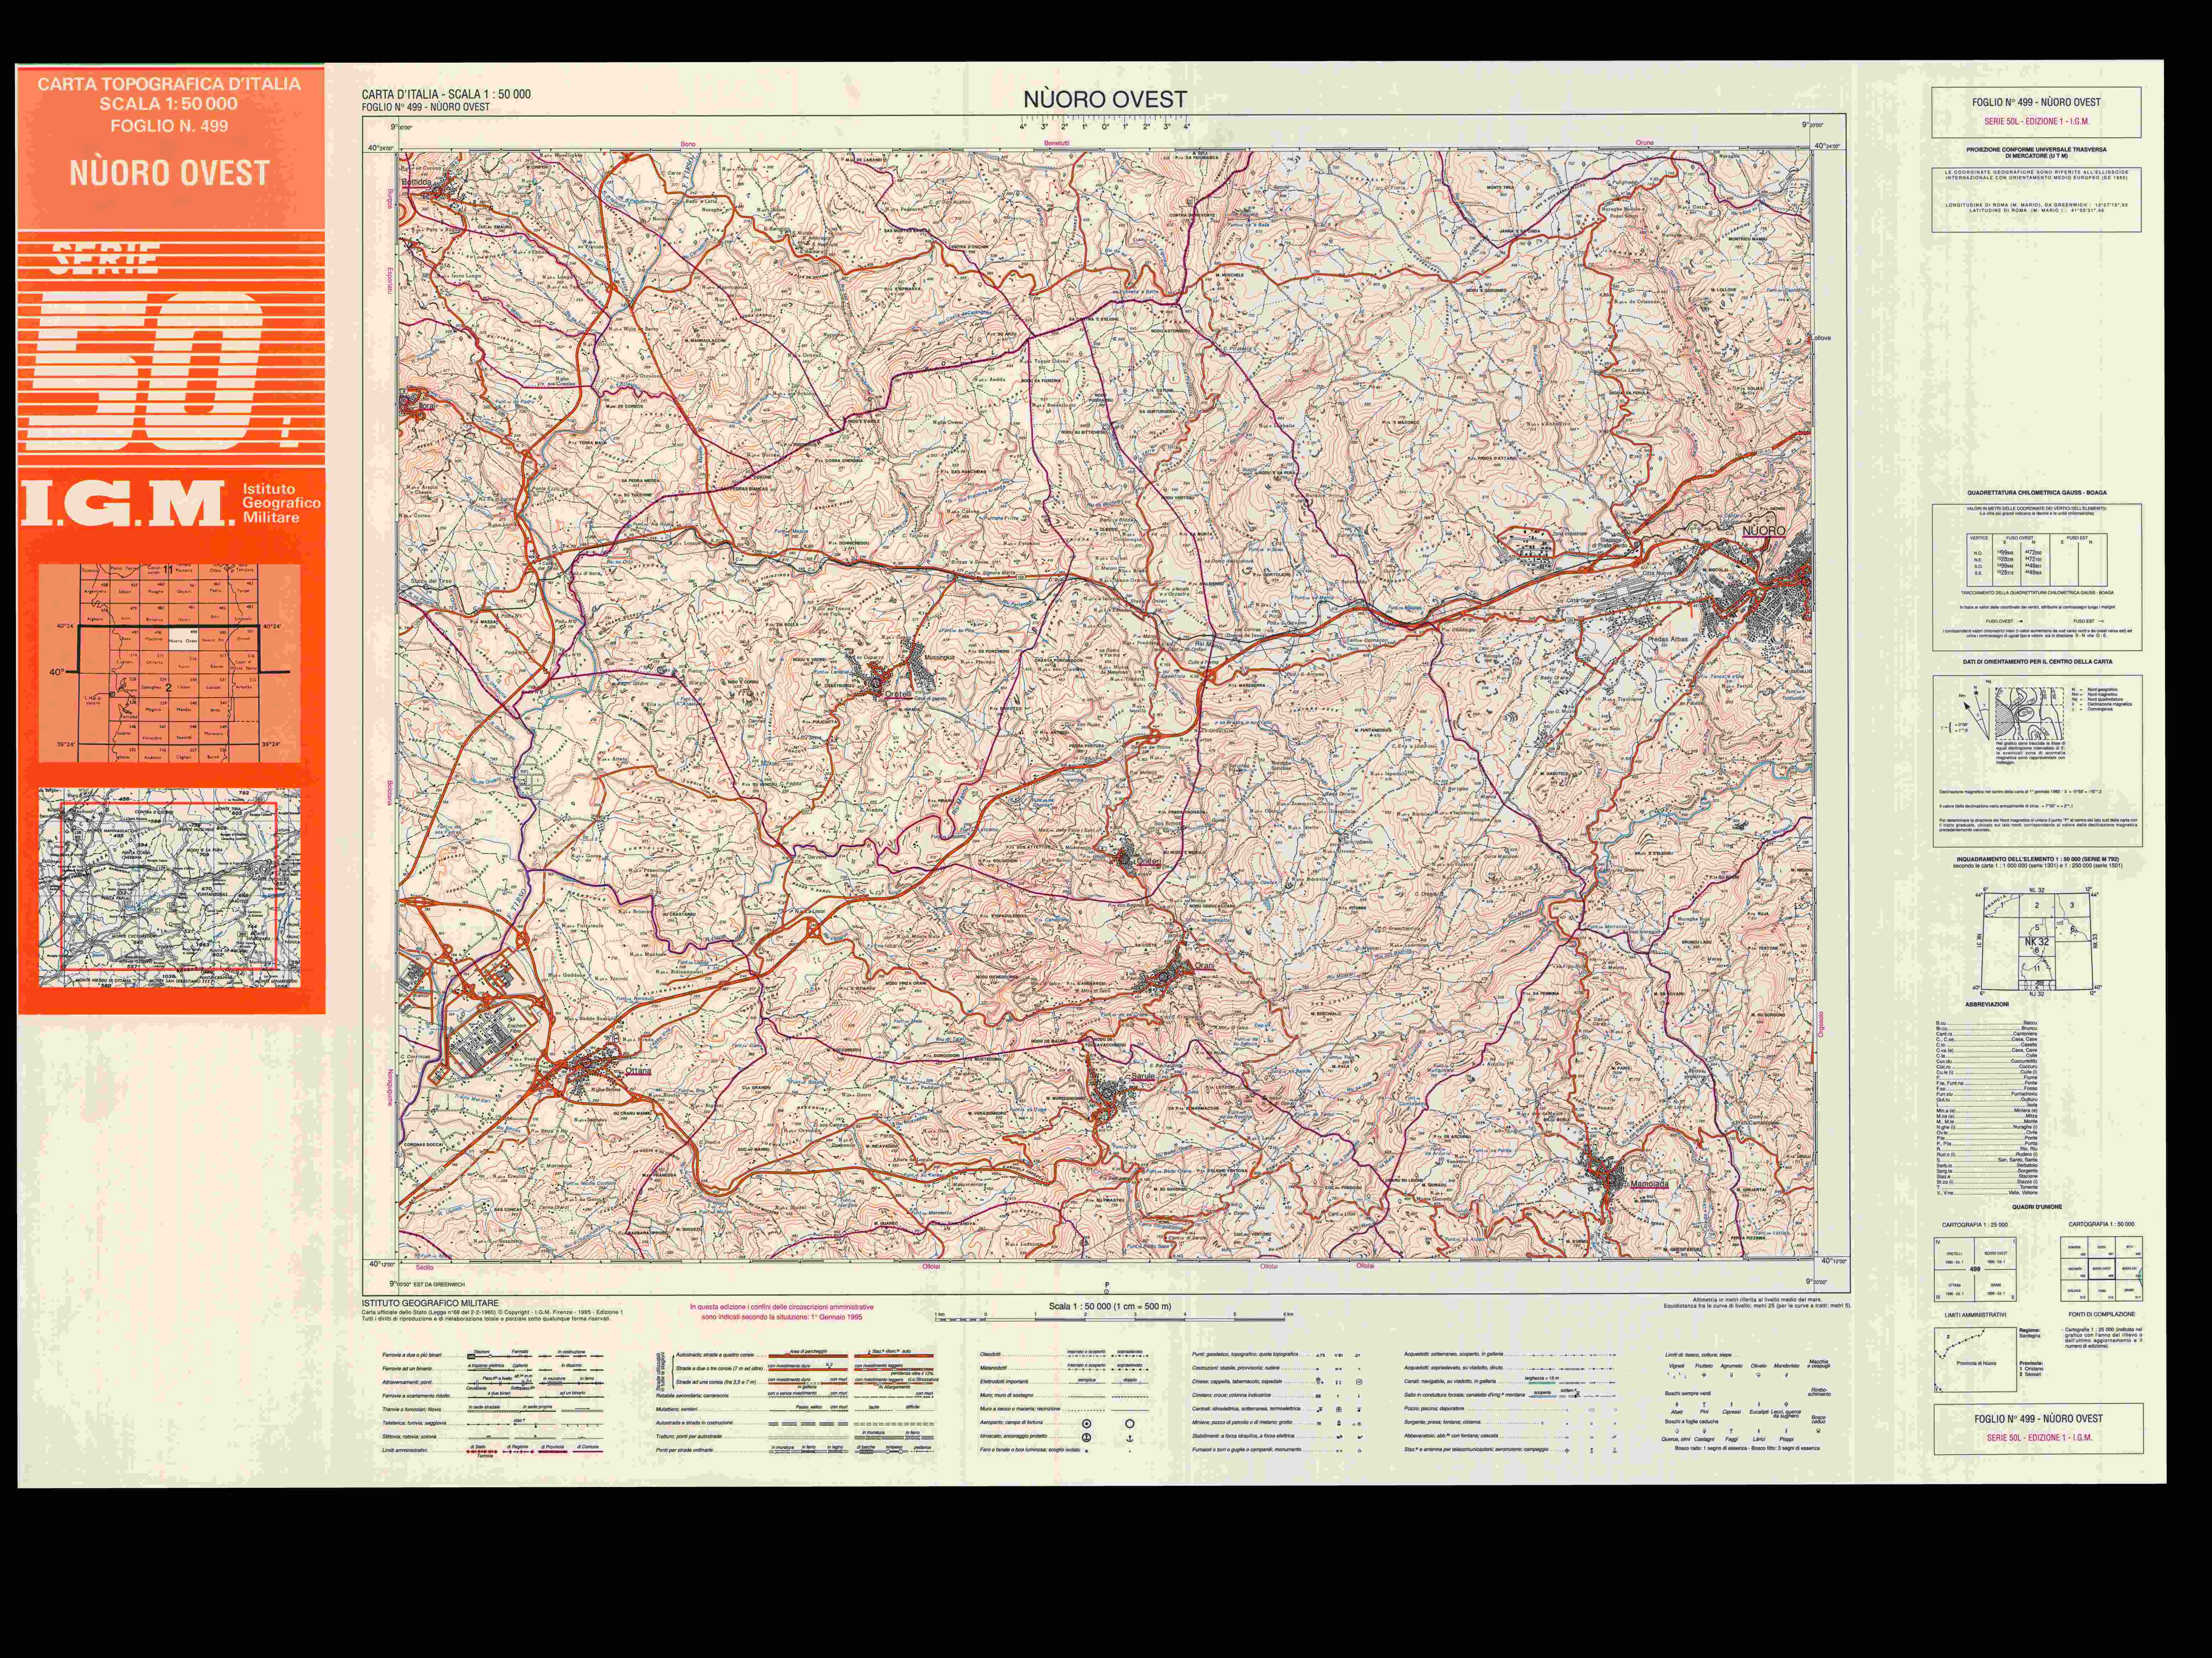
Task: Click the seaplane base symbol beside 'Idroscalo'
Action: tap(1087, 1437)
